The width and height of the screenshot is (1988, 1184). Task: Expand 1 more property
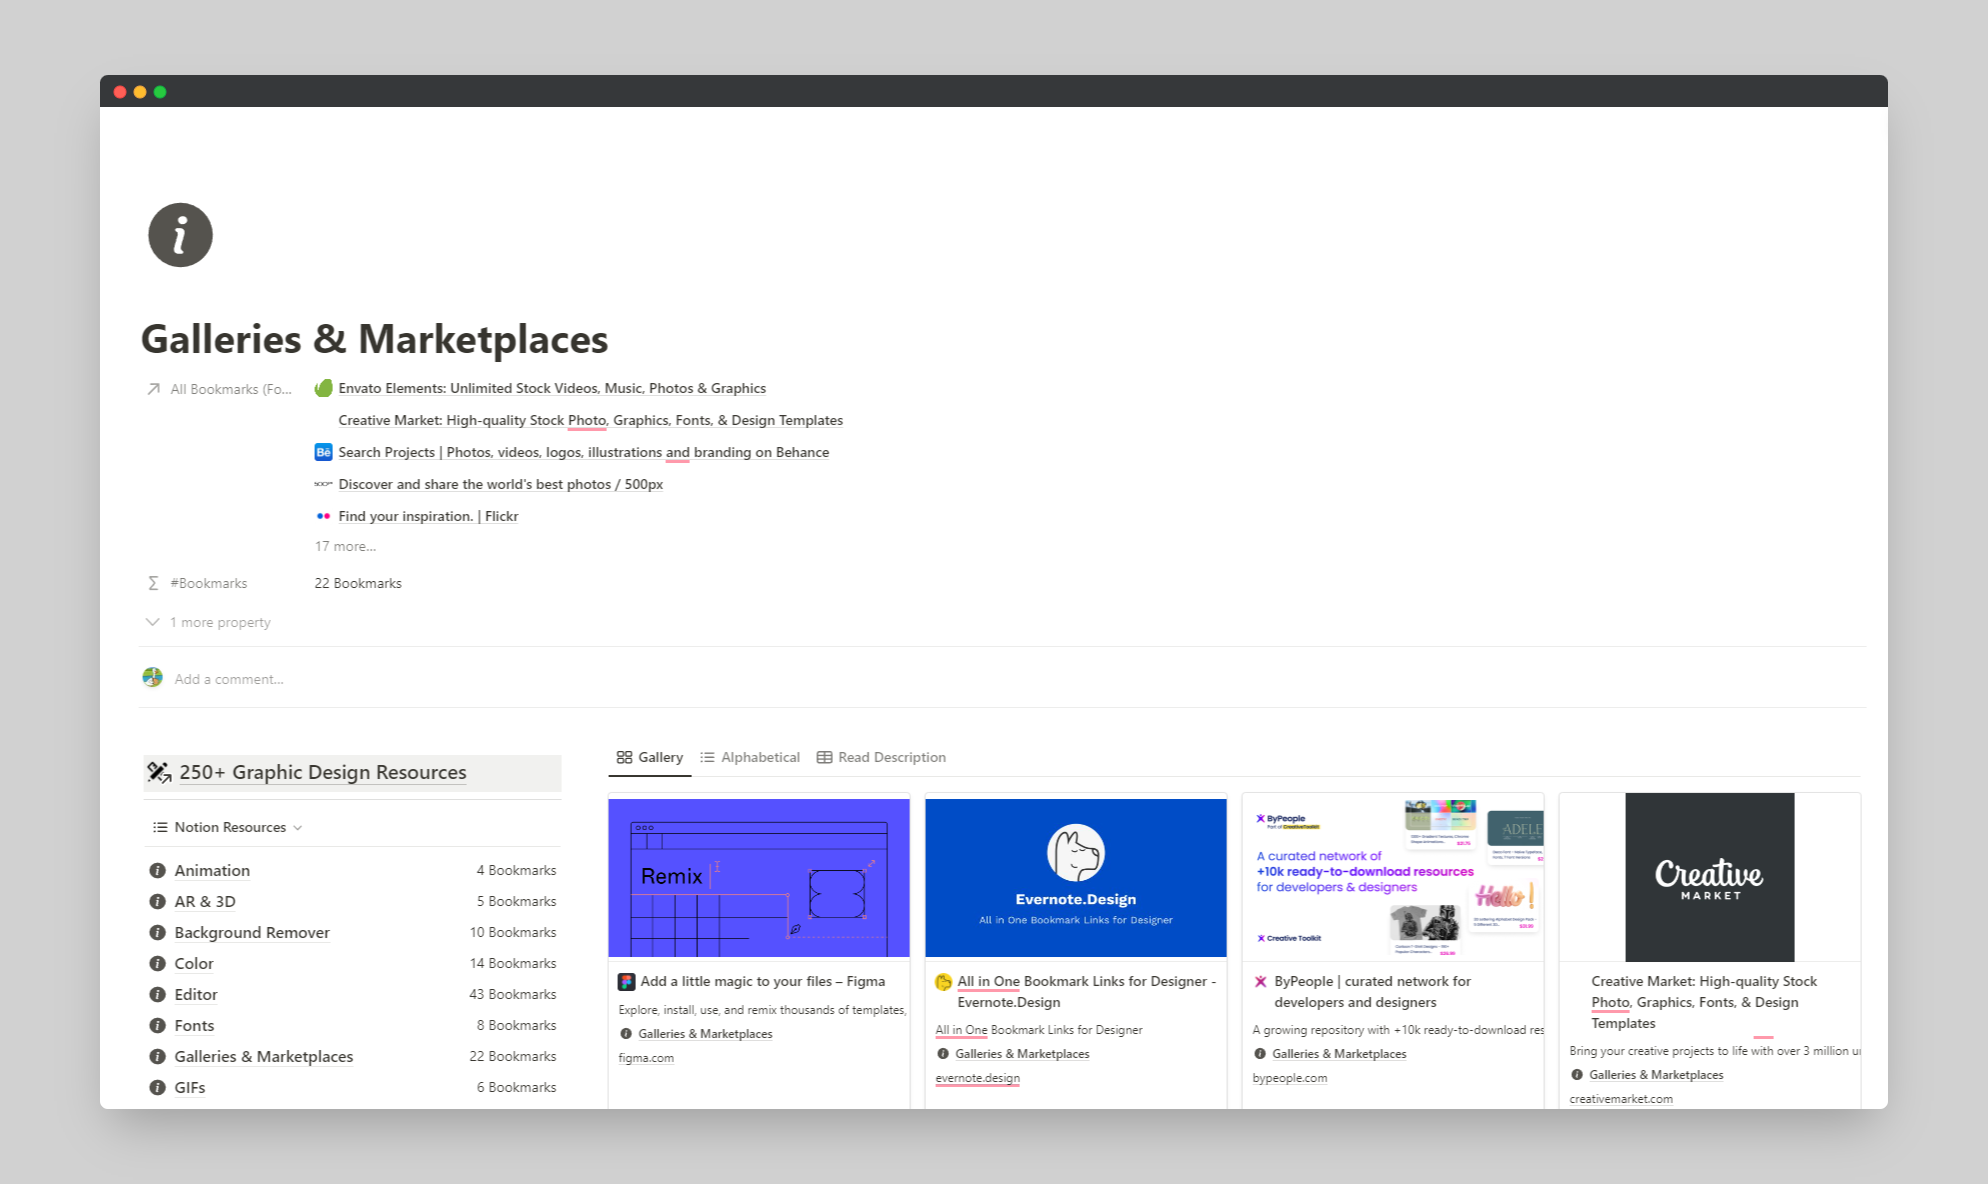pos(208,622)
